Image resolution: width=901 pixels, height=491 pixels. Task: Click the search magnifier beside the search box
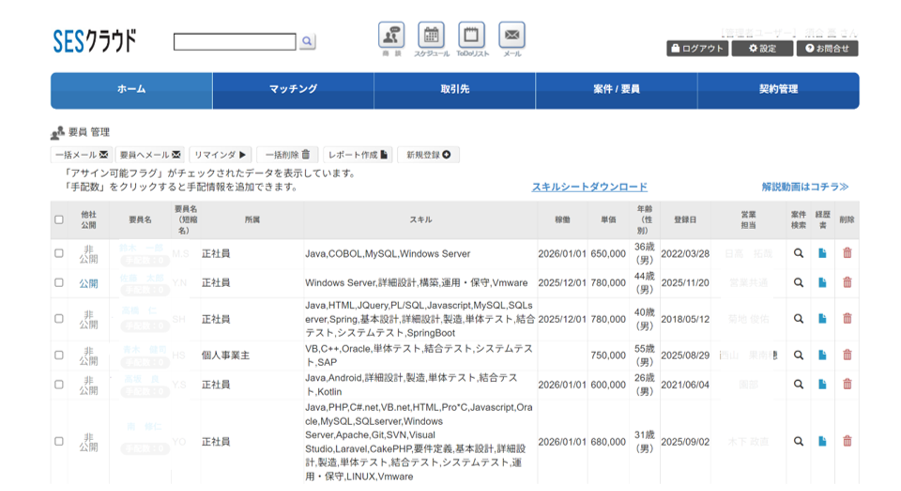(307, 41)
